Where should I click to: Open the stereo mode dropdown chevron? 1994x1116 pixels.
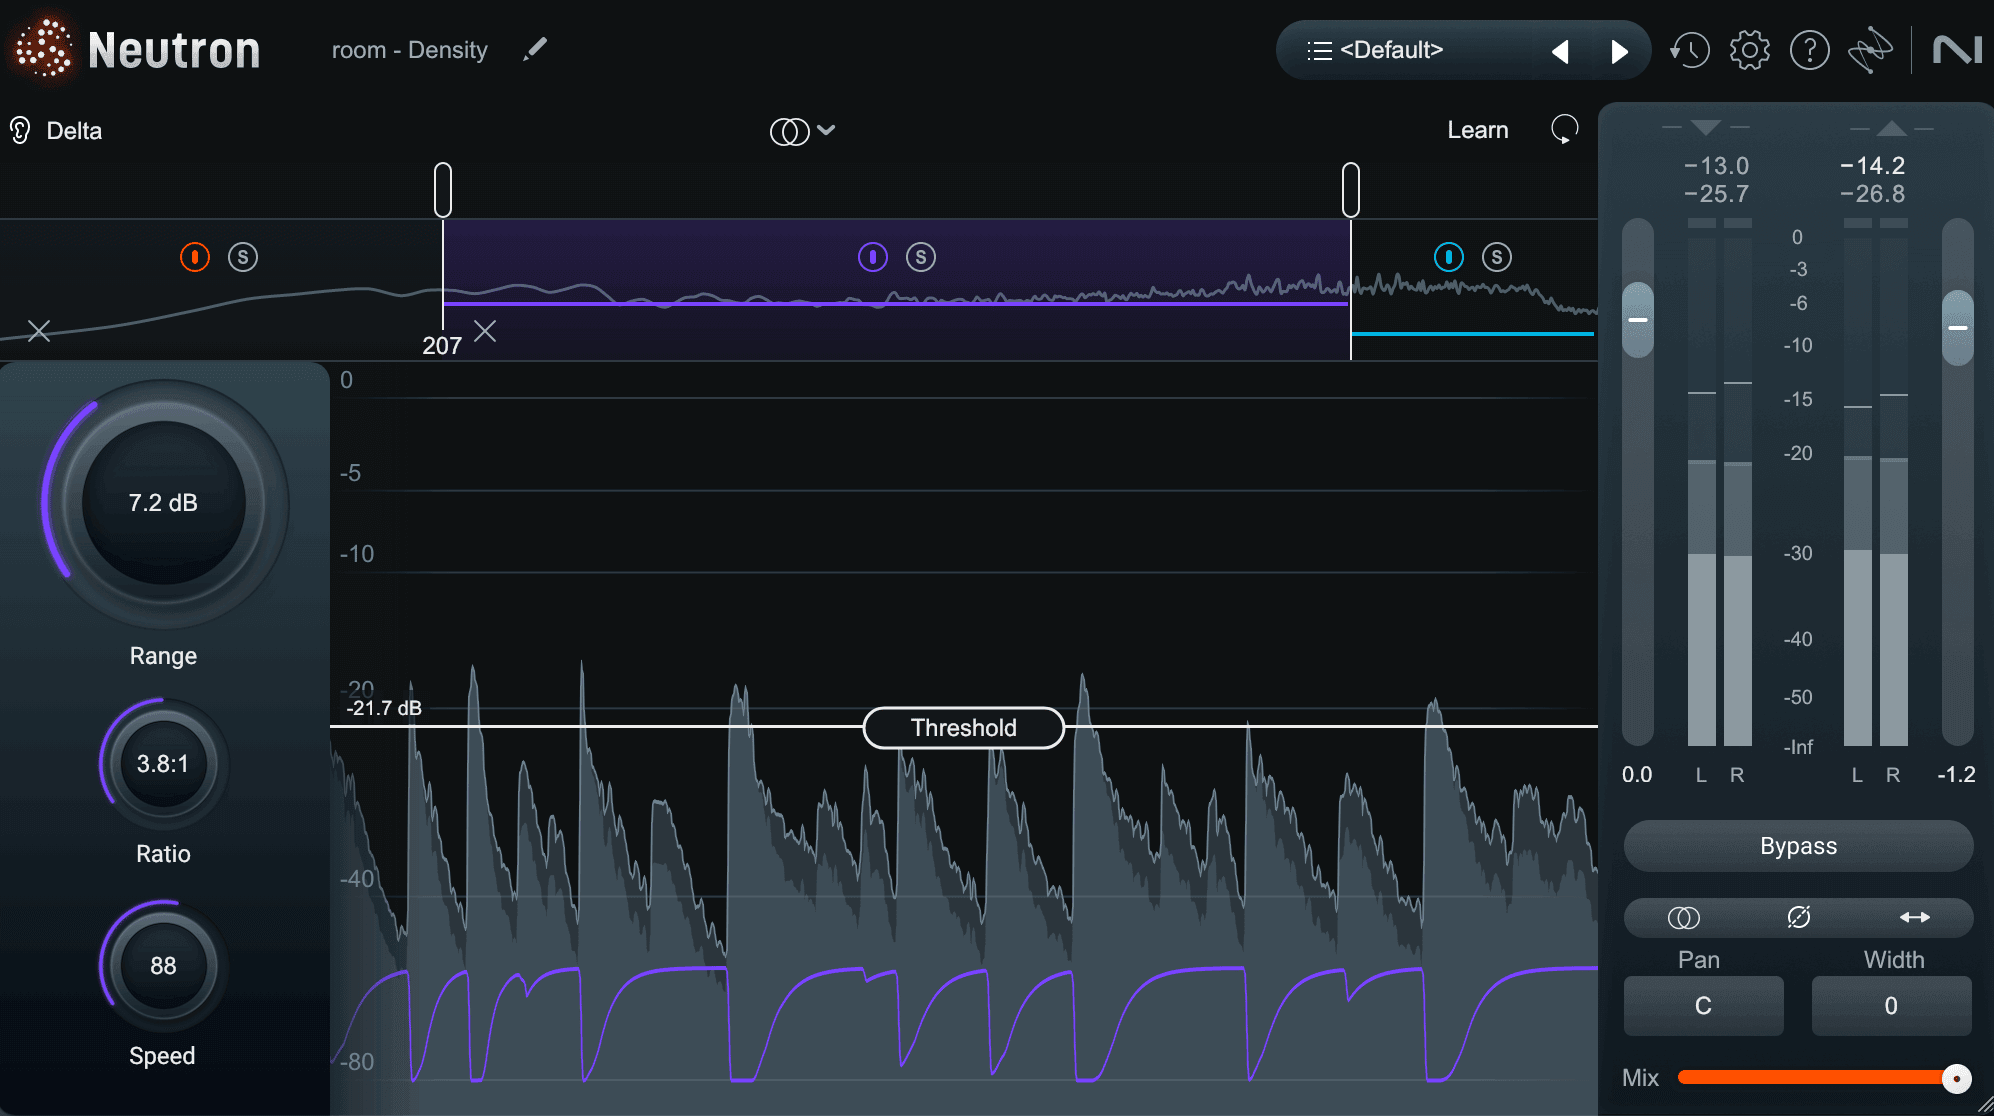826,130
